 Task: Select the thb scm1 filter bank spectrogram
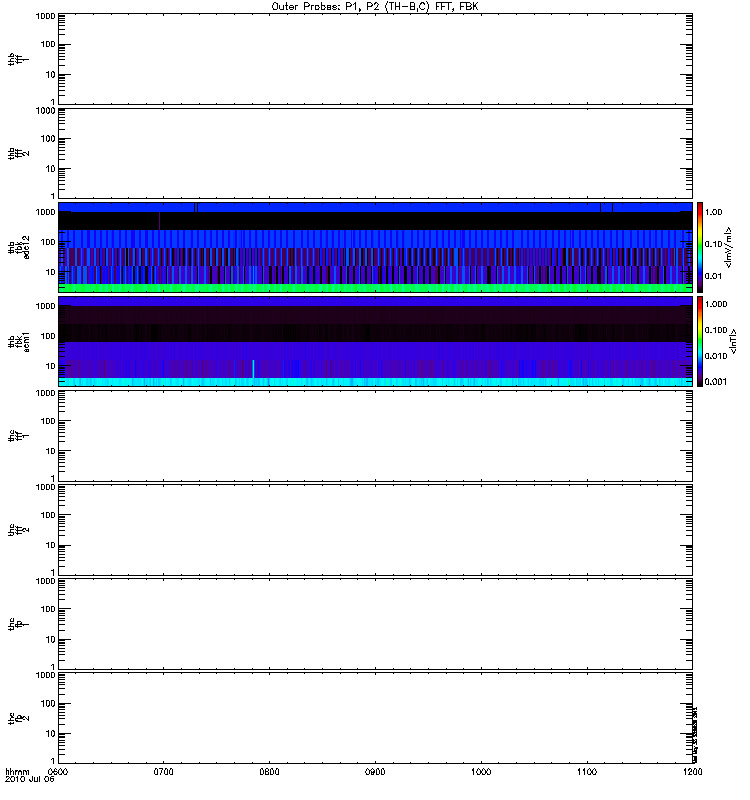375,341
